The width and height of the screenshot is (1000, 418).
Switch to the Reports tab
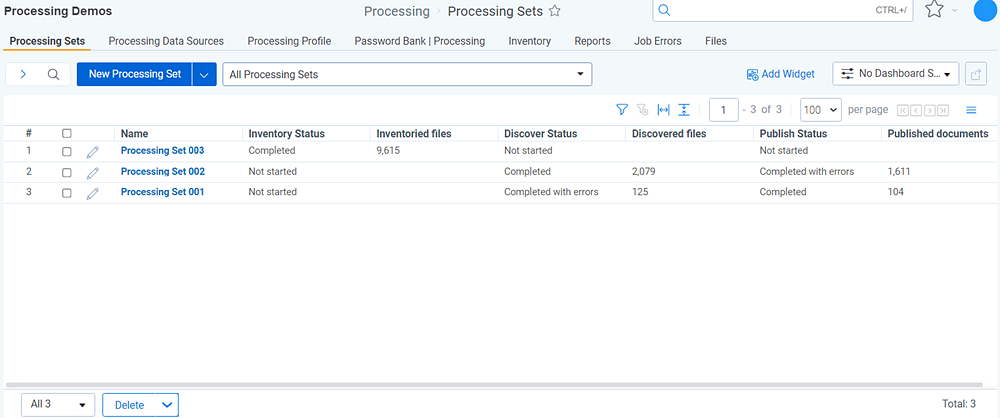coord(592,41)
